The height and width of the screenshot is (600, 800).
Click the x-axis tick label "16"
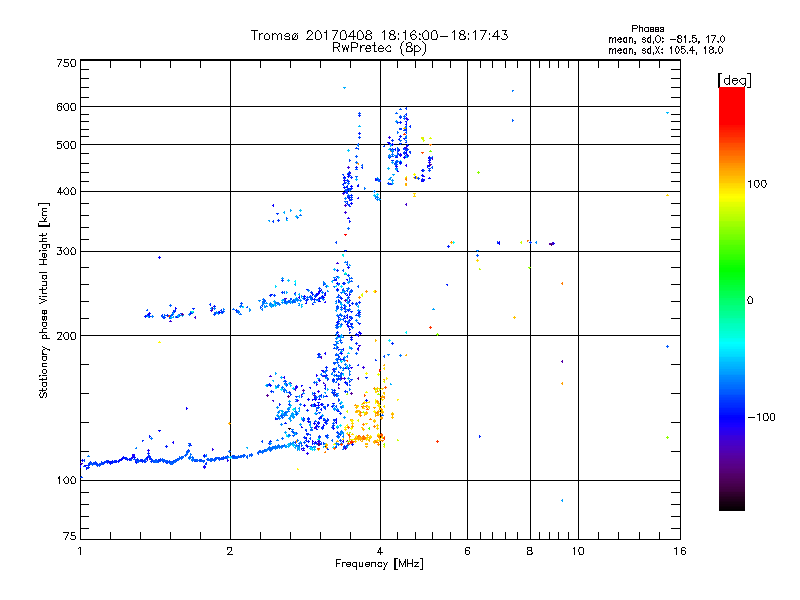pyautogui.click(x=680, y=551)
